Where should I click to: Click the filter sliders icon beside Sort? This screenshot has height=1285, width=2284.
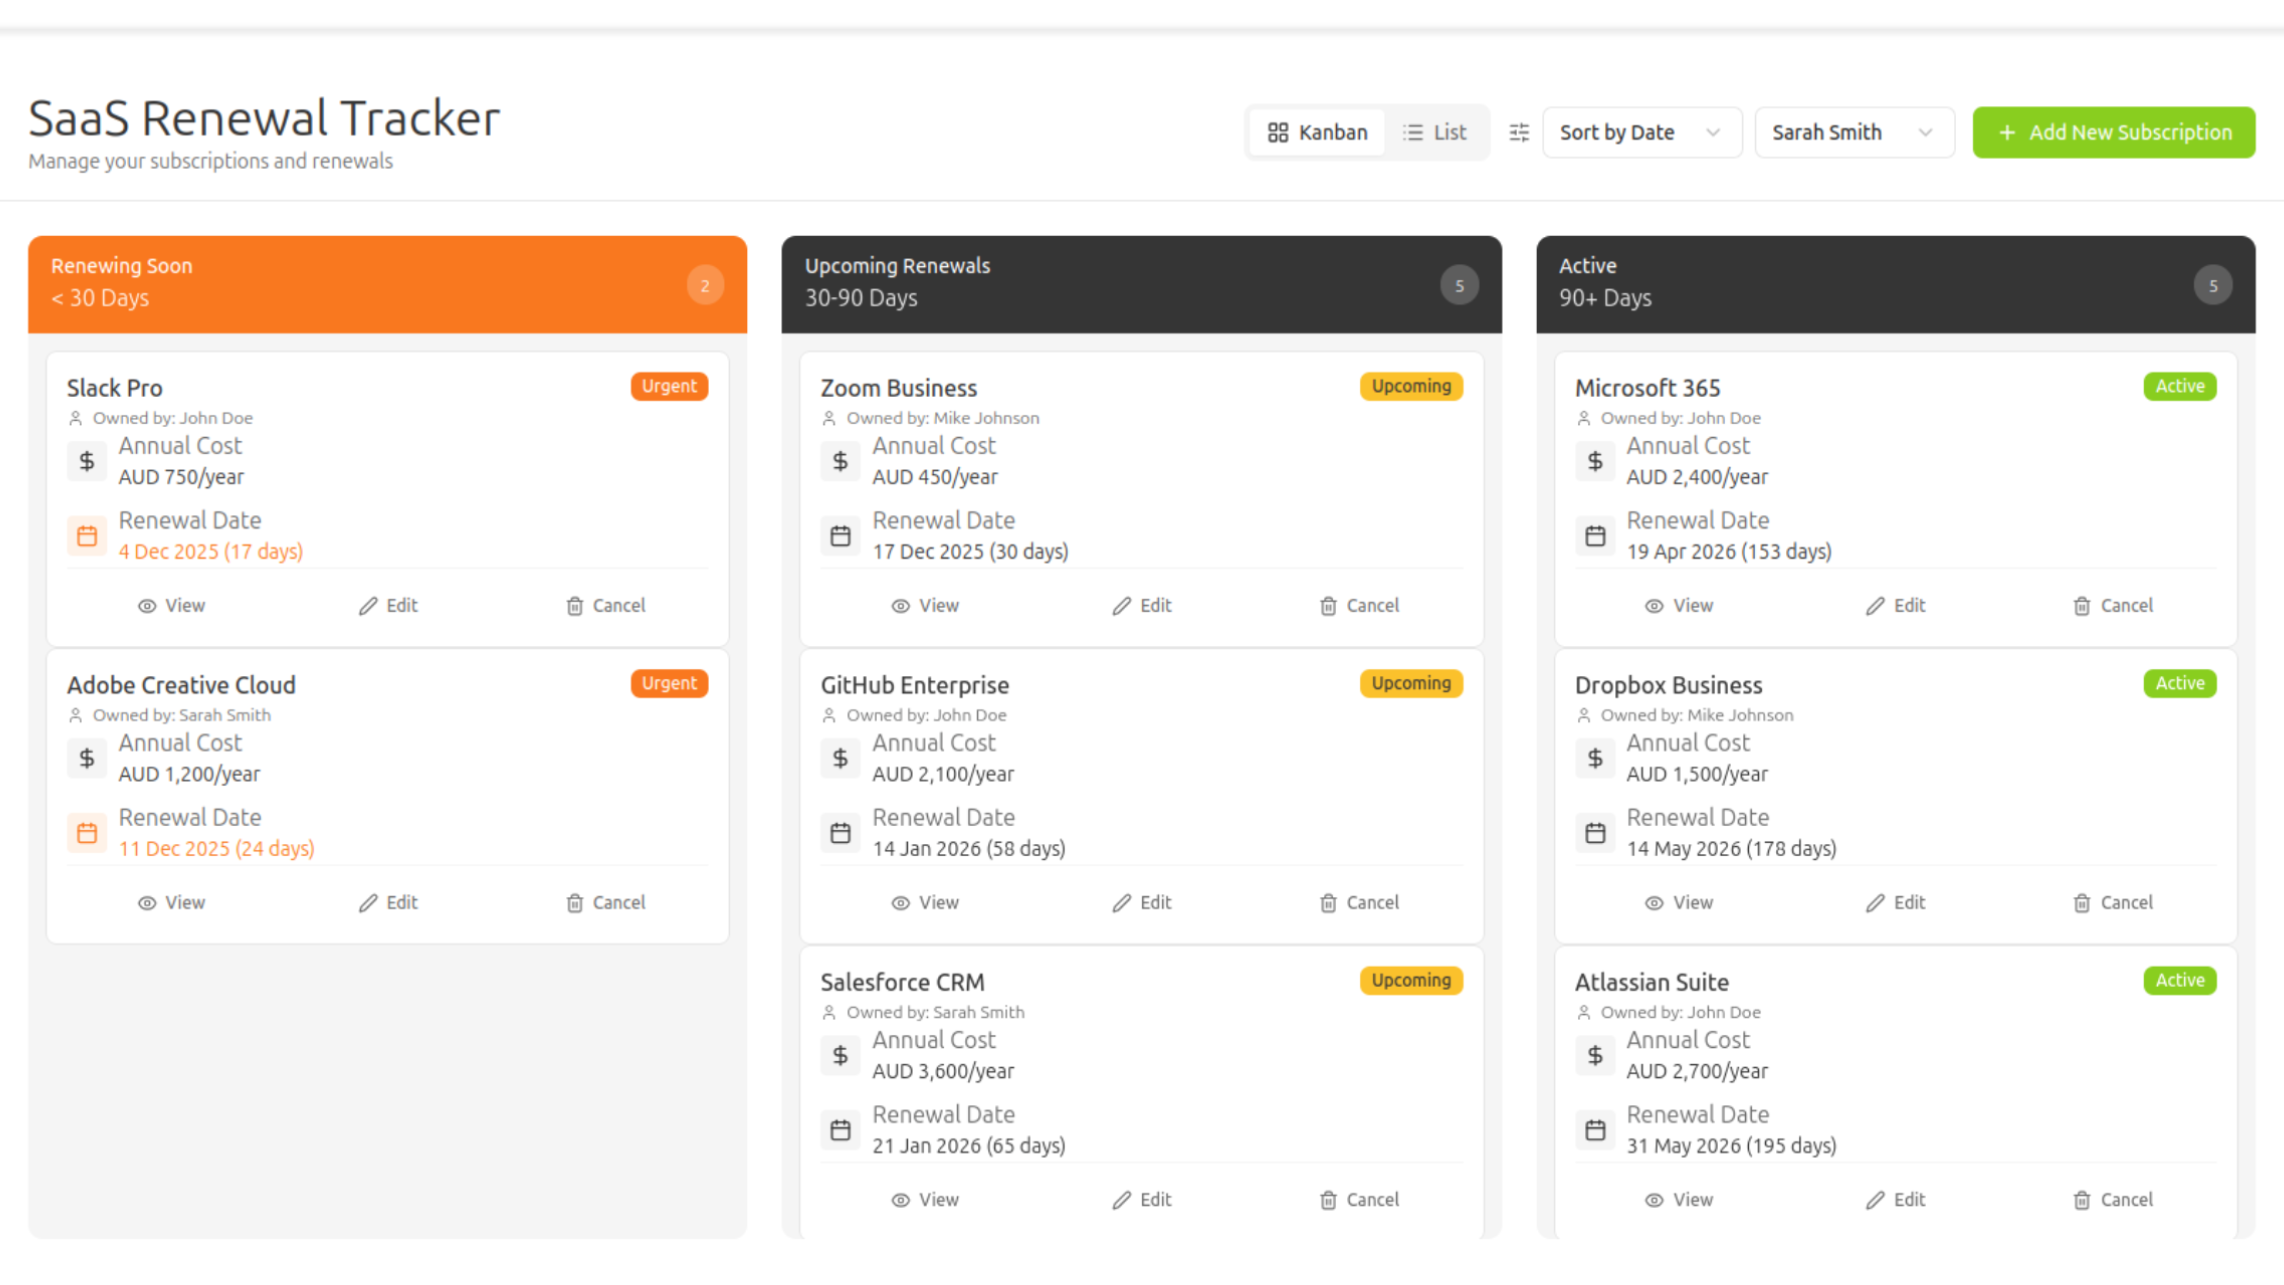(1519, 132)
